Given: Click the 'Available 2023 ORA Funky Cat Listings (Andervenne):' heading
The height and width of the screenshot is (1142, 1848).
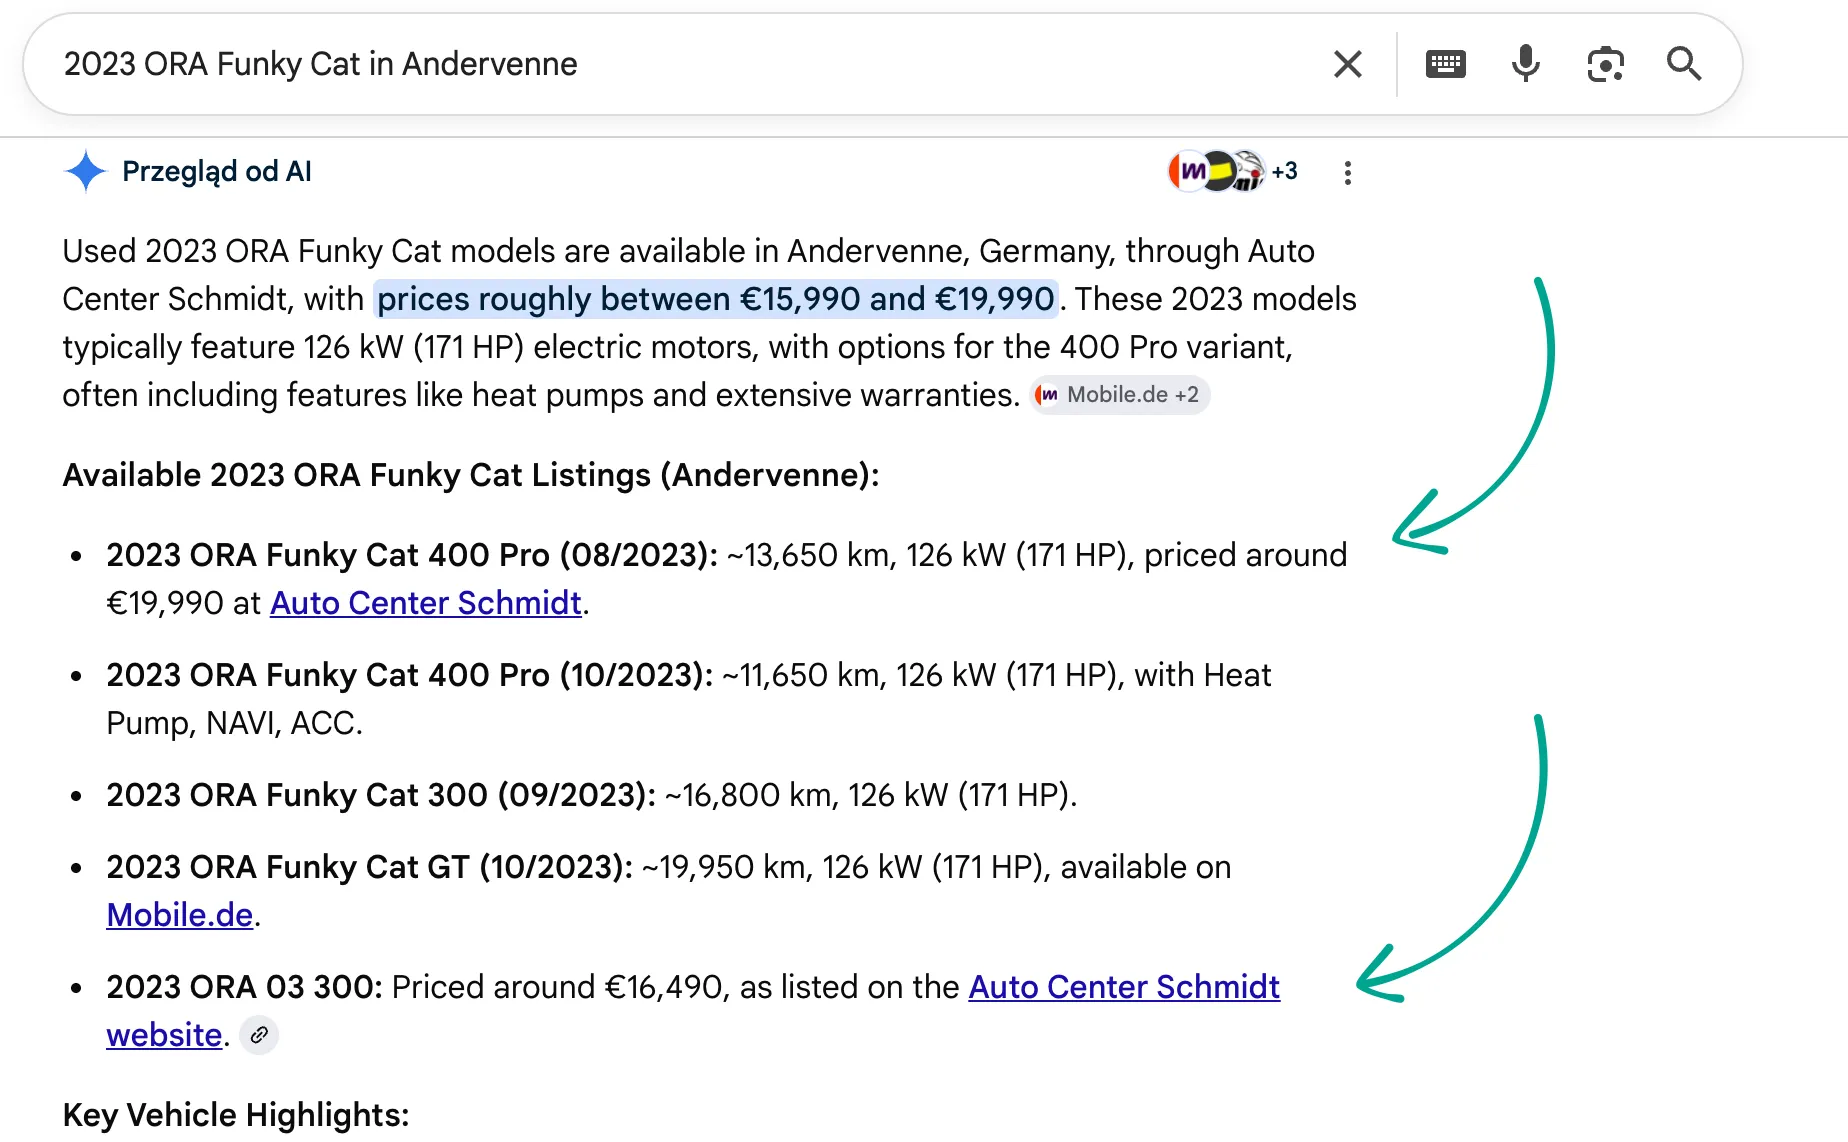Looking at the screenshot, I should [471, 475].
